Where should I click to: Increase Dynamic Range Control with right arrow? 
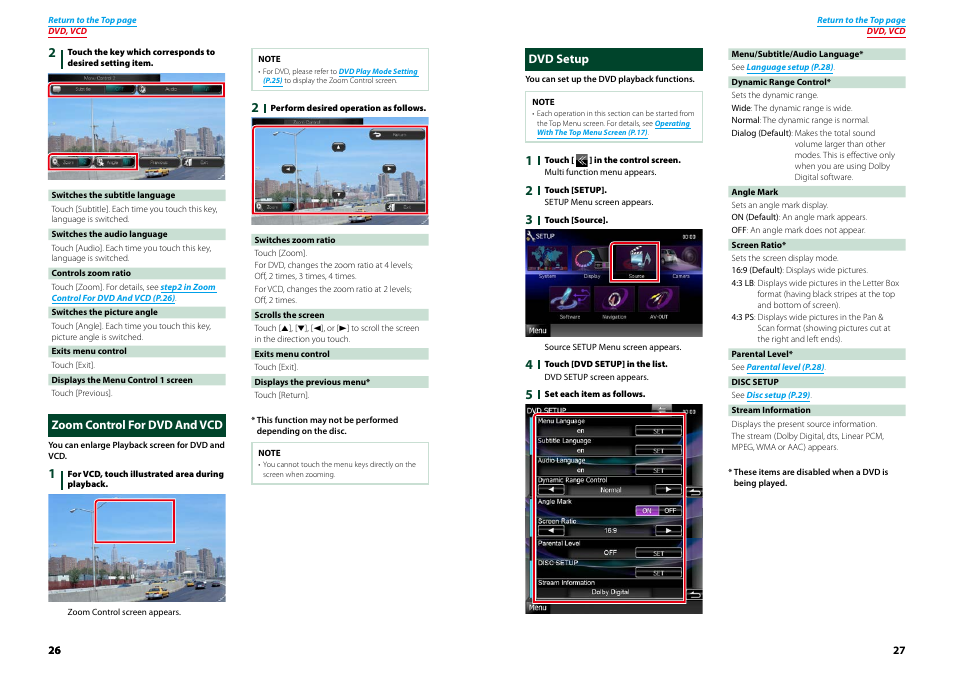[x=668, y=490]
